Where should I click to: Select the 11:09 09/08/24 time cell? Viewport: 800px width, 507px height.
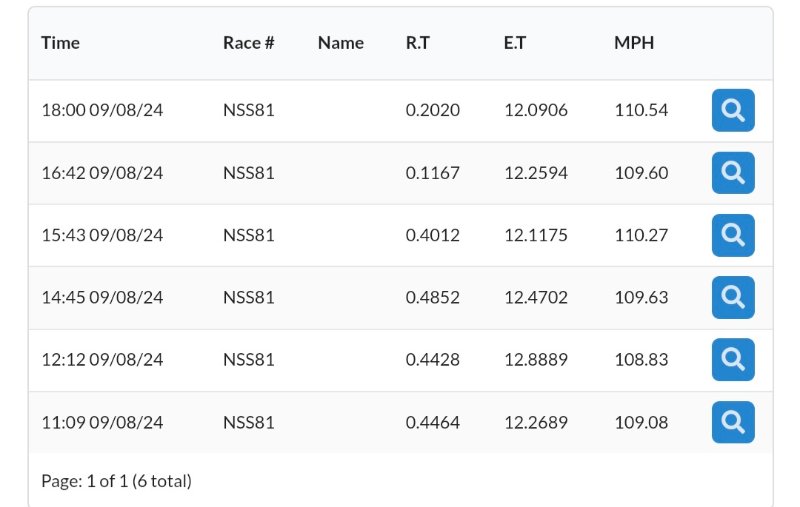[x=102, y=422]
